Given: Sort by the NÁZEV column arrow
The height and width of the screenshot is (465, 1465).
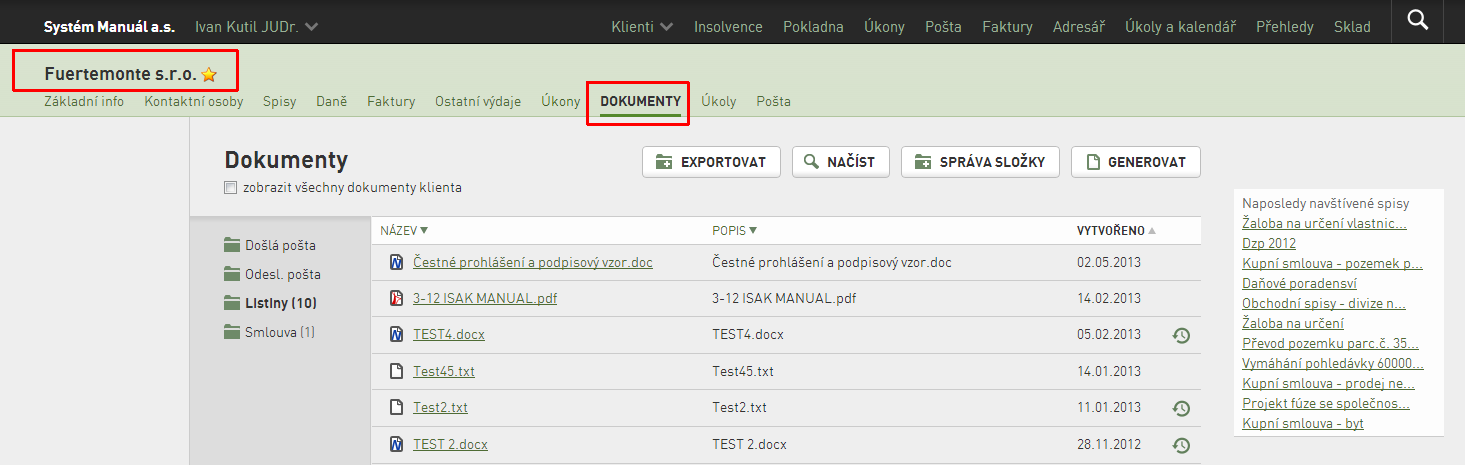Looking at the screenshot, I should tap(424, 231).
